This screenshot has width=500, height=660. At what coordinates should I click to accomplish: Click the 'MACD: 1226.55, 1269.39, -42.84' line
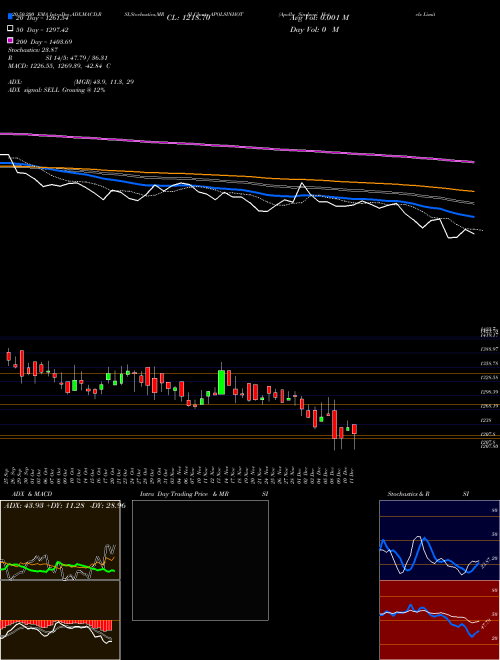[x=59, y=66]
